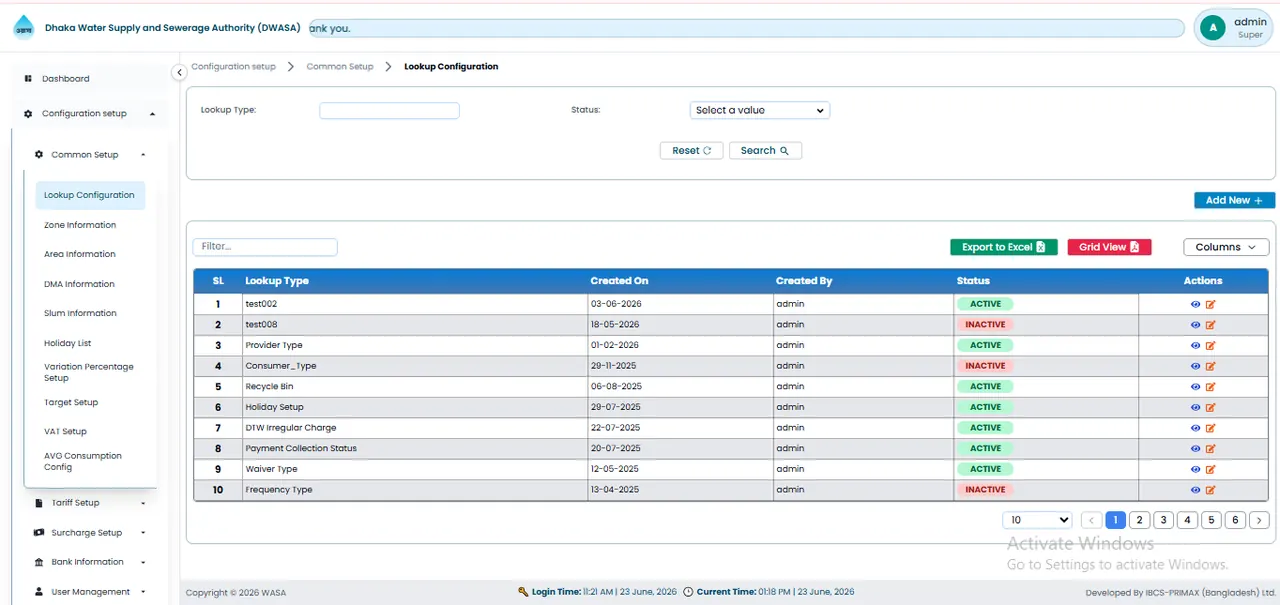The width and height of the screenshot is (1280, 605).
Task: Edit the Consumer_Type row
Action: pyautogui.click(x=1210, y=366)
